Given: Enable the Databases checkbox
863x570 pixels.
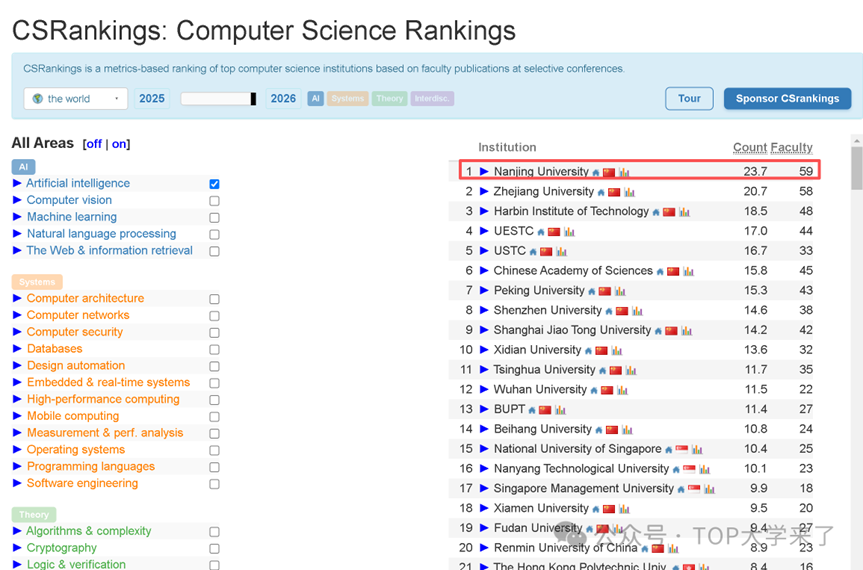Looking at the screenshot, I should pos(214,349).
